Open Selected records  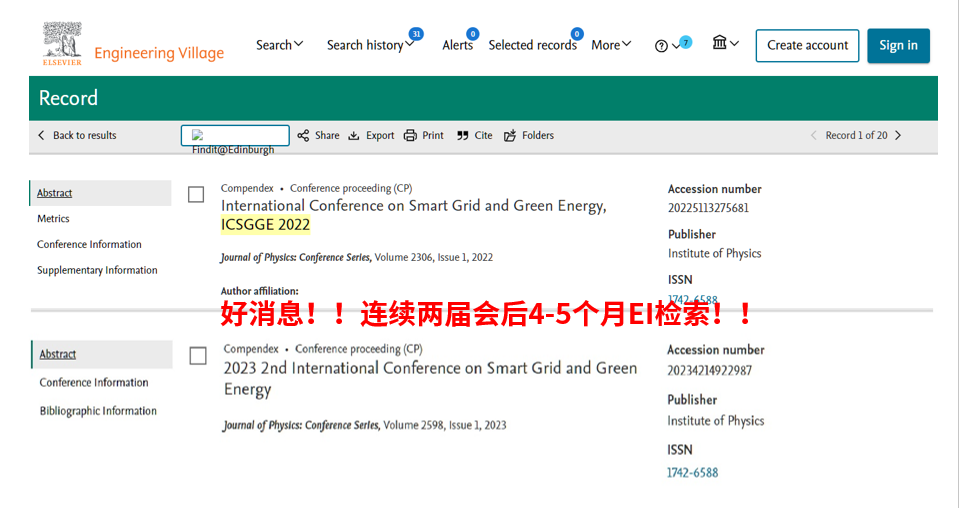532,45
